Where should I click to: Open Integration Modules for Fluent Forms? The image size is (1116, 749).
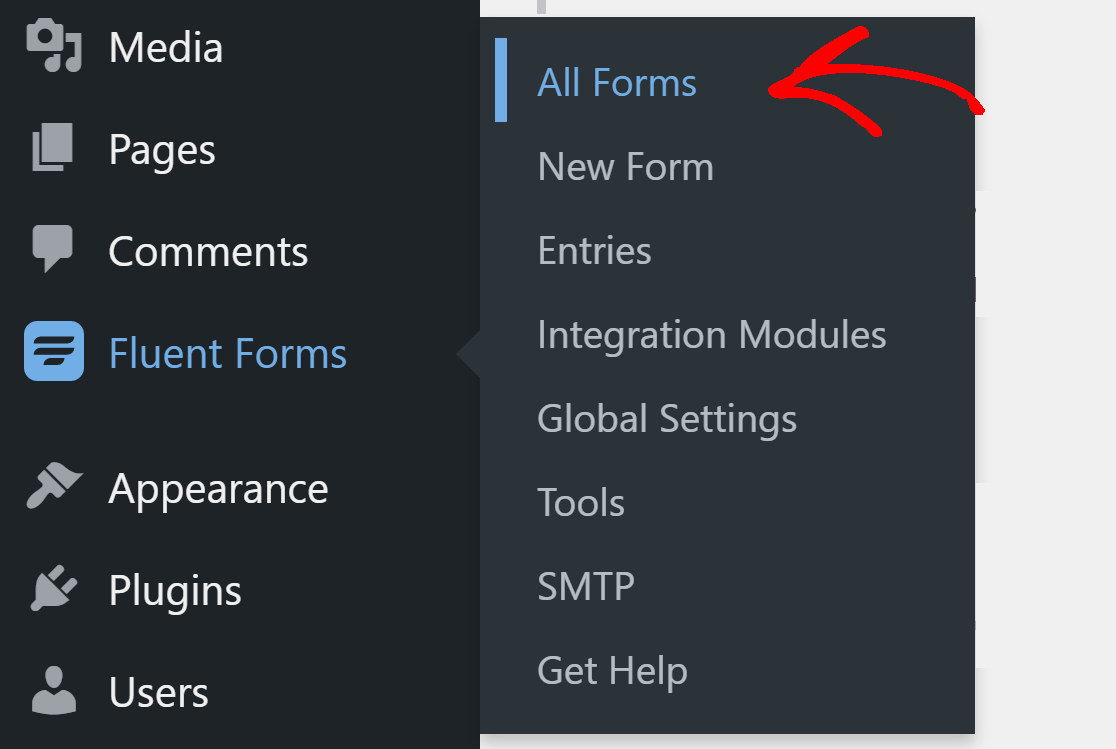point(711,335)
